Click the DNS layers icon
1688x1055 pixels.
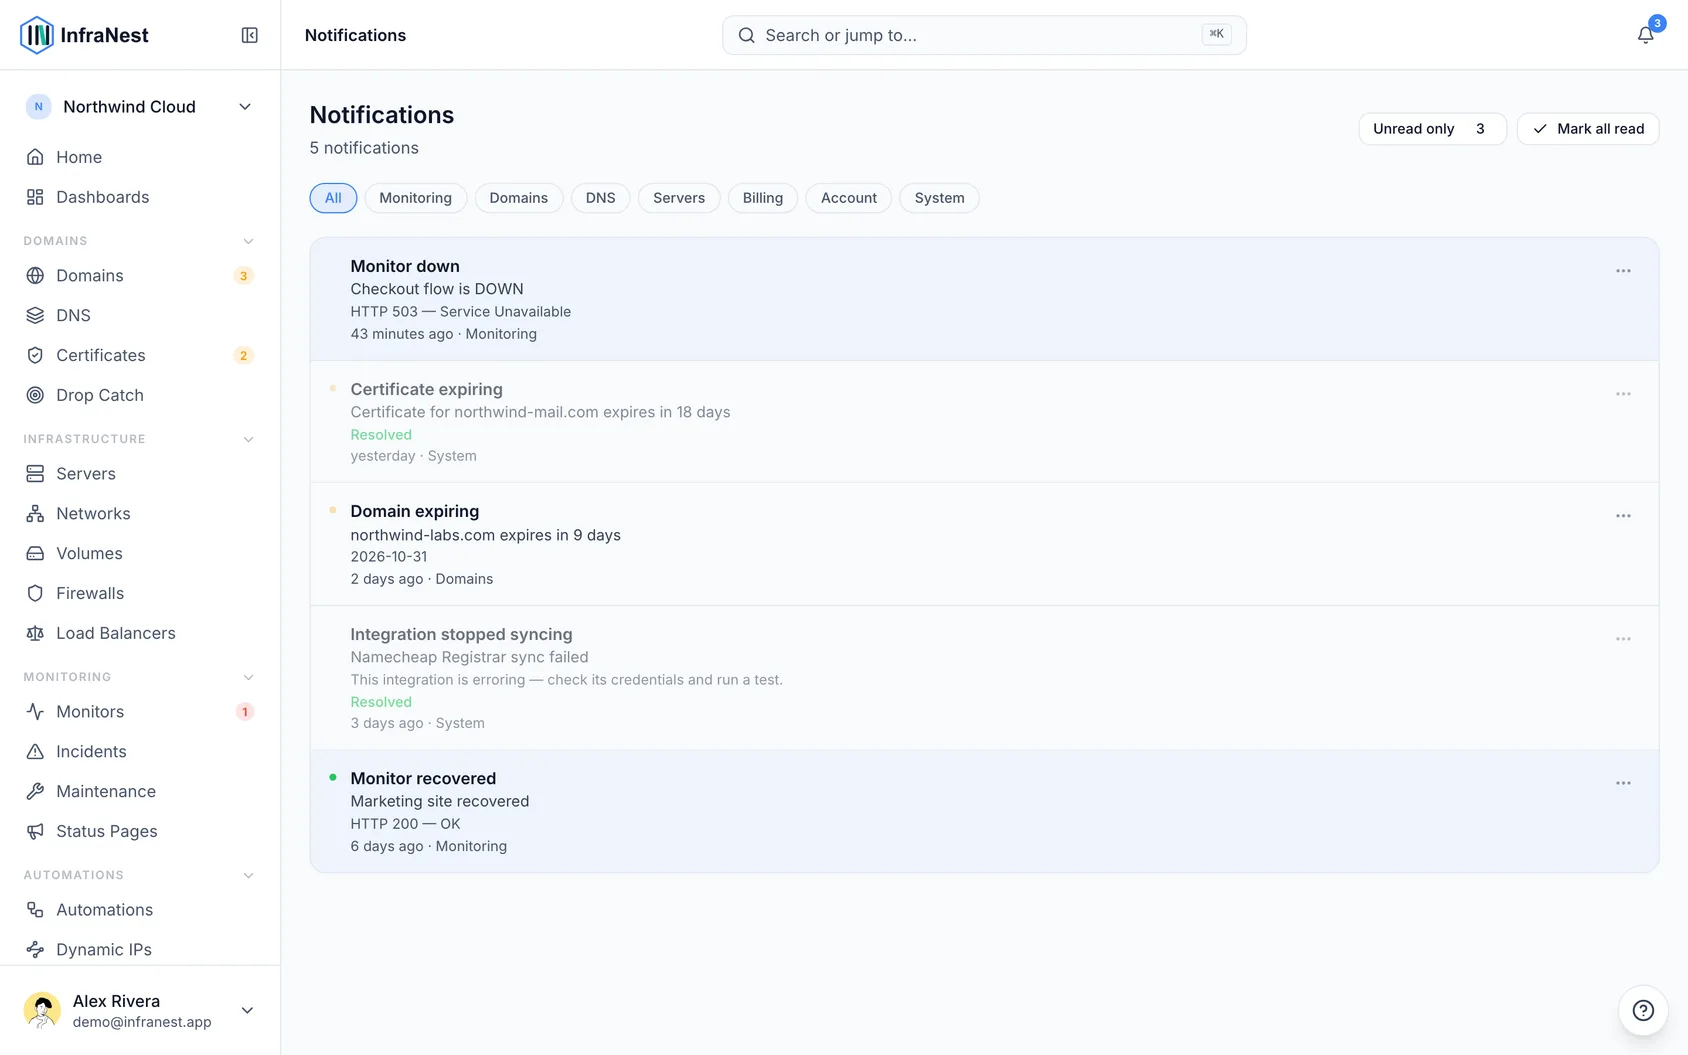35,315
